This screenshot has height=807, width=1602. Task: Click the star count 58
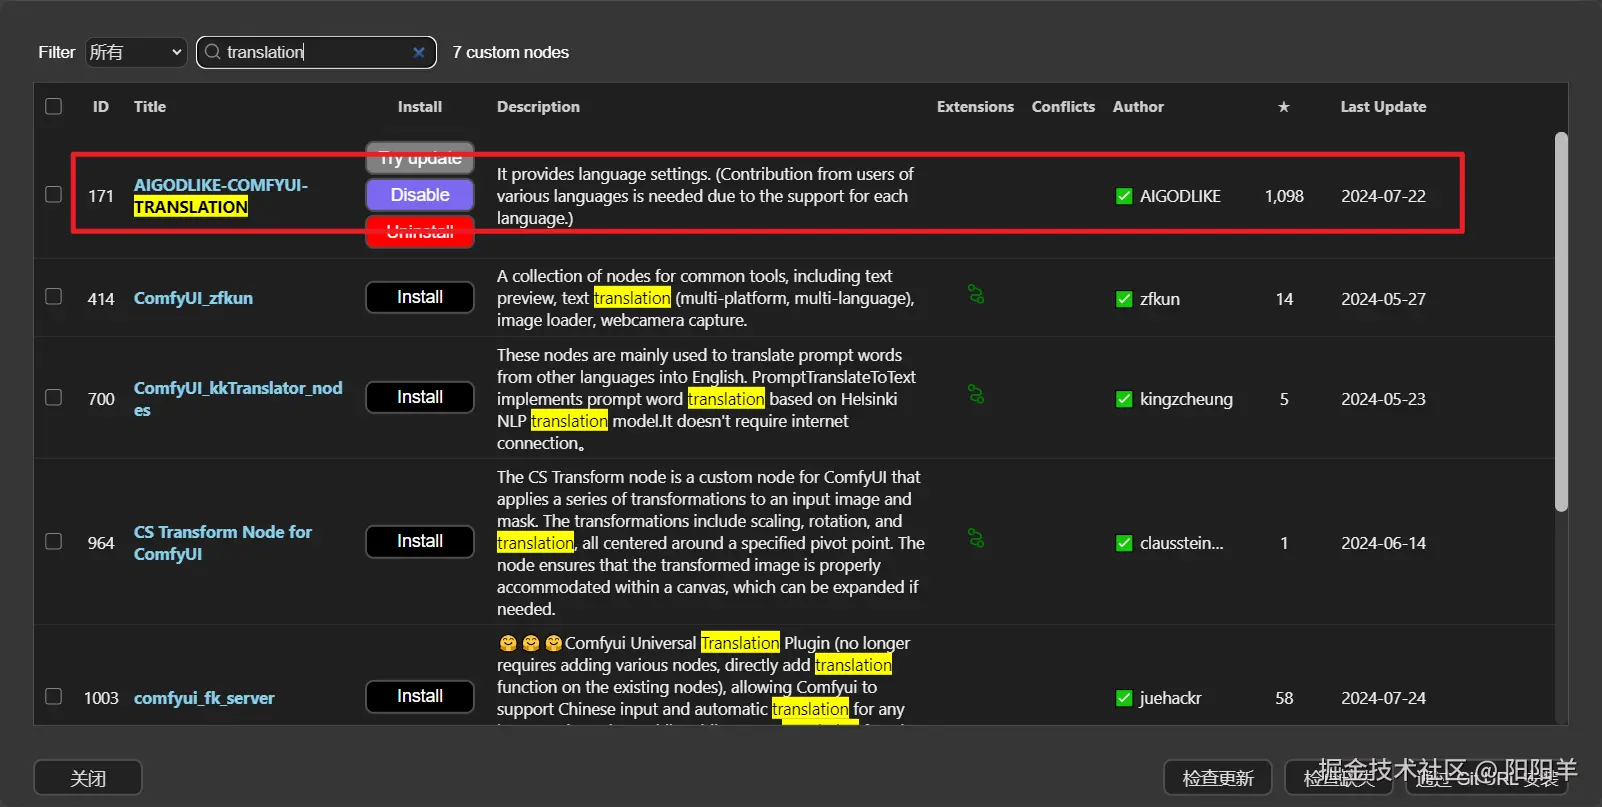coord(1284,698)
